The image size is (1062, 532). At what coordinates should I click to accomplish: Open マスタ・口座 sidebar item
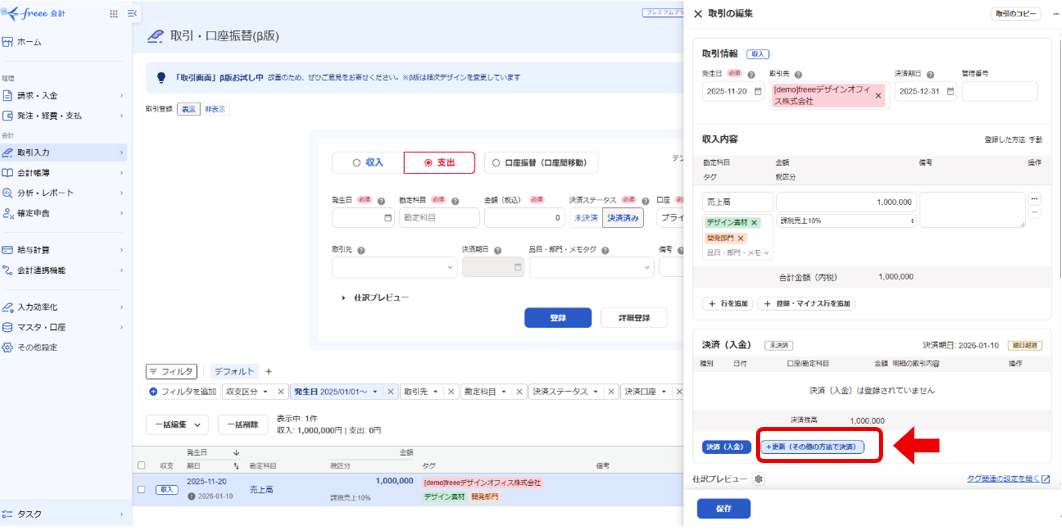pos(64,327)
